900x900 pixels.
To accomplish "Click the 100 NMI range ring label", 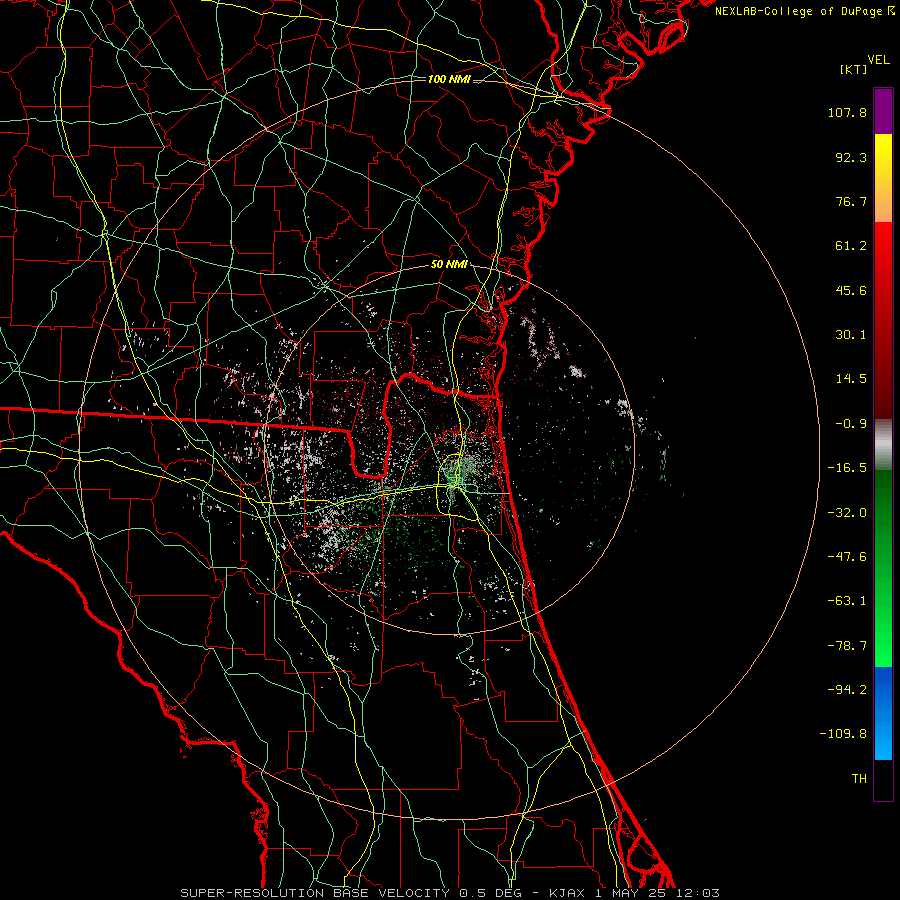I will point(449,79).
